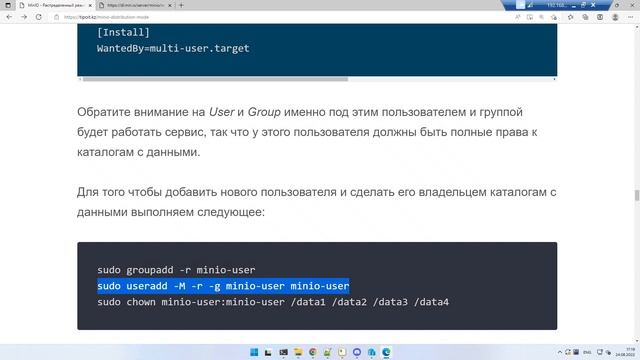Go back with the browser back arrow

[9, 17]
